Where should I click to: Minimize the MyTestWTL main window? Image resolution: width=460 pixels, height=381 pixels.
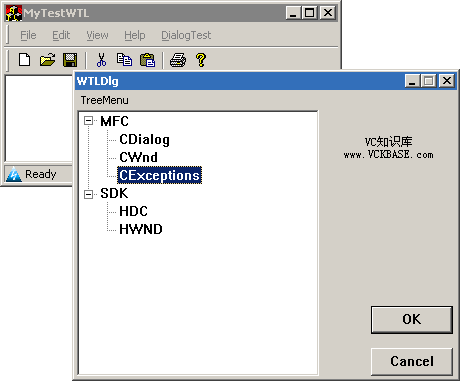tap(293, 13)
